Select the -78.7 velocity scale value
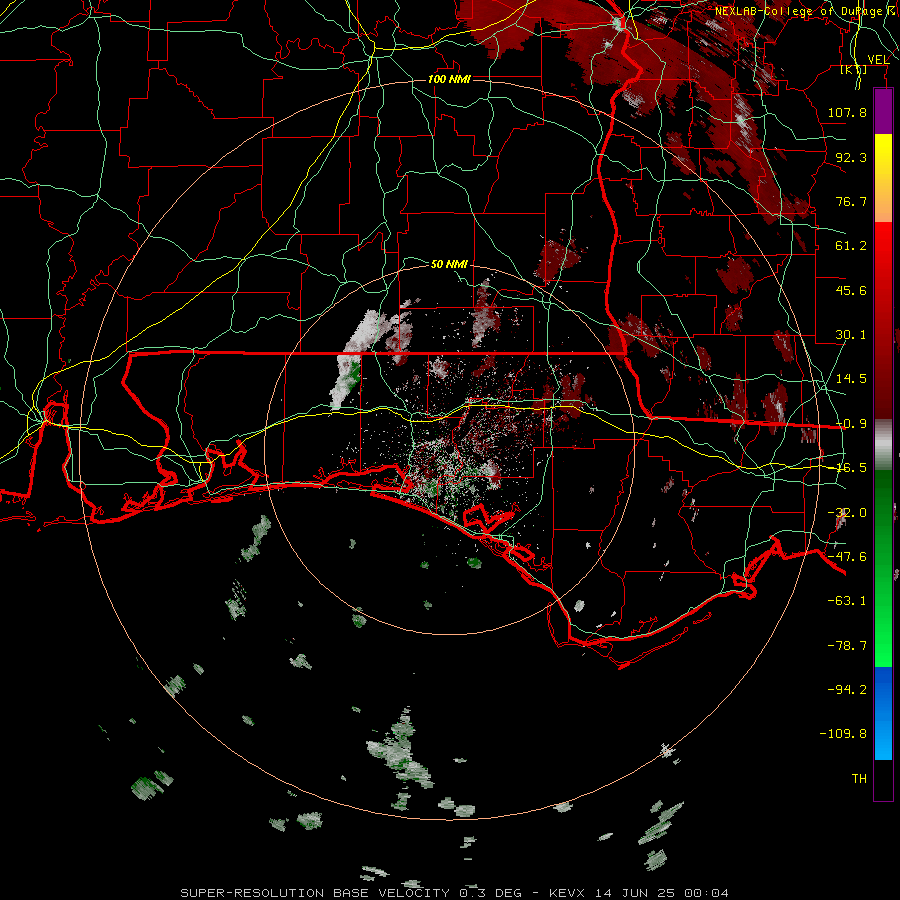The height and width of the screenshot is (900, 900). pos(847,646)
